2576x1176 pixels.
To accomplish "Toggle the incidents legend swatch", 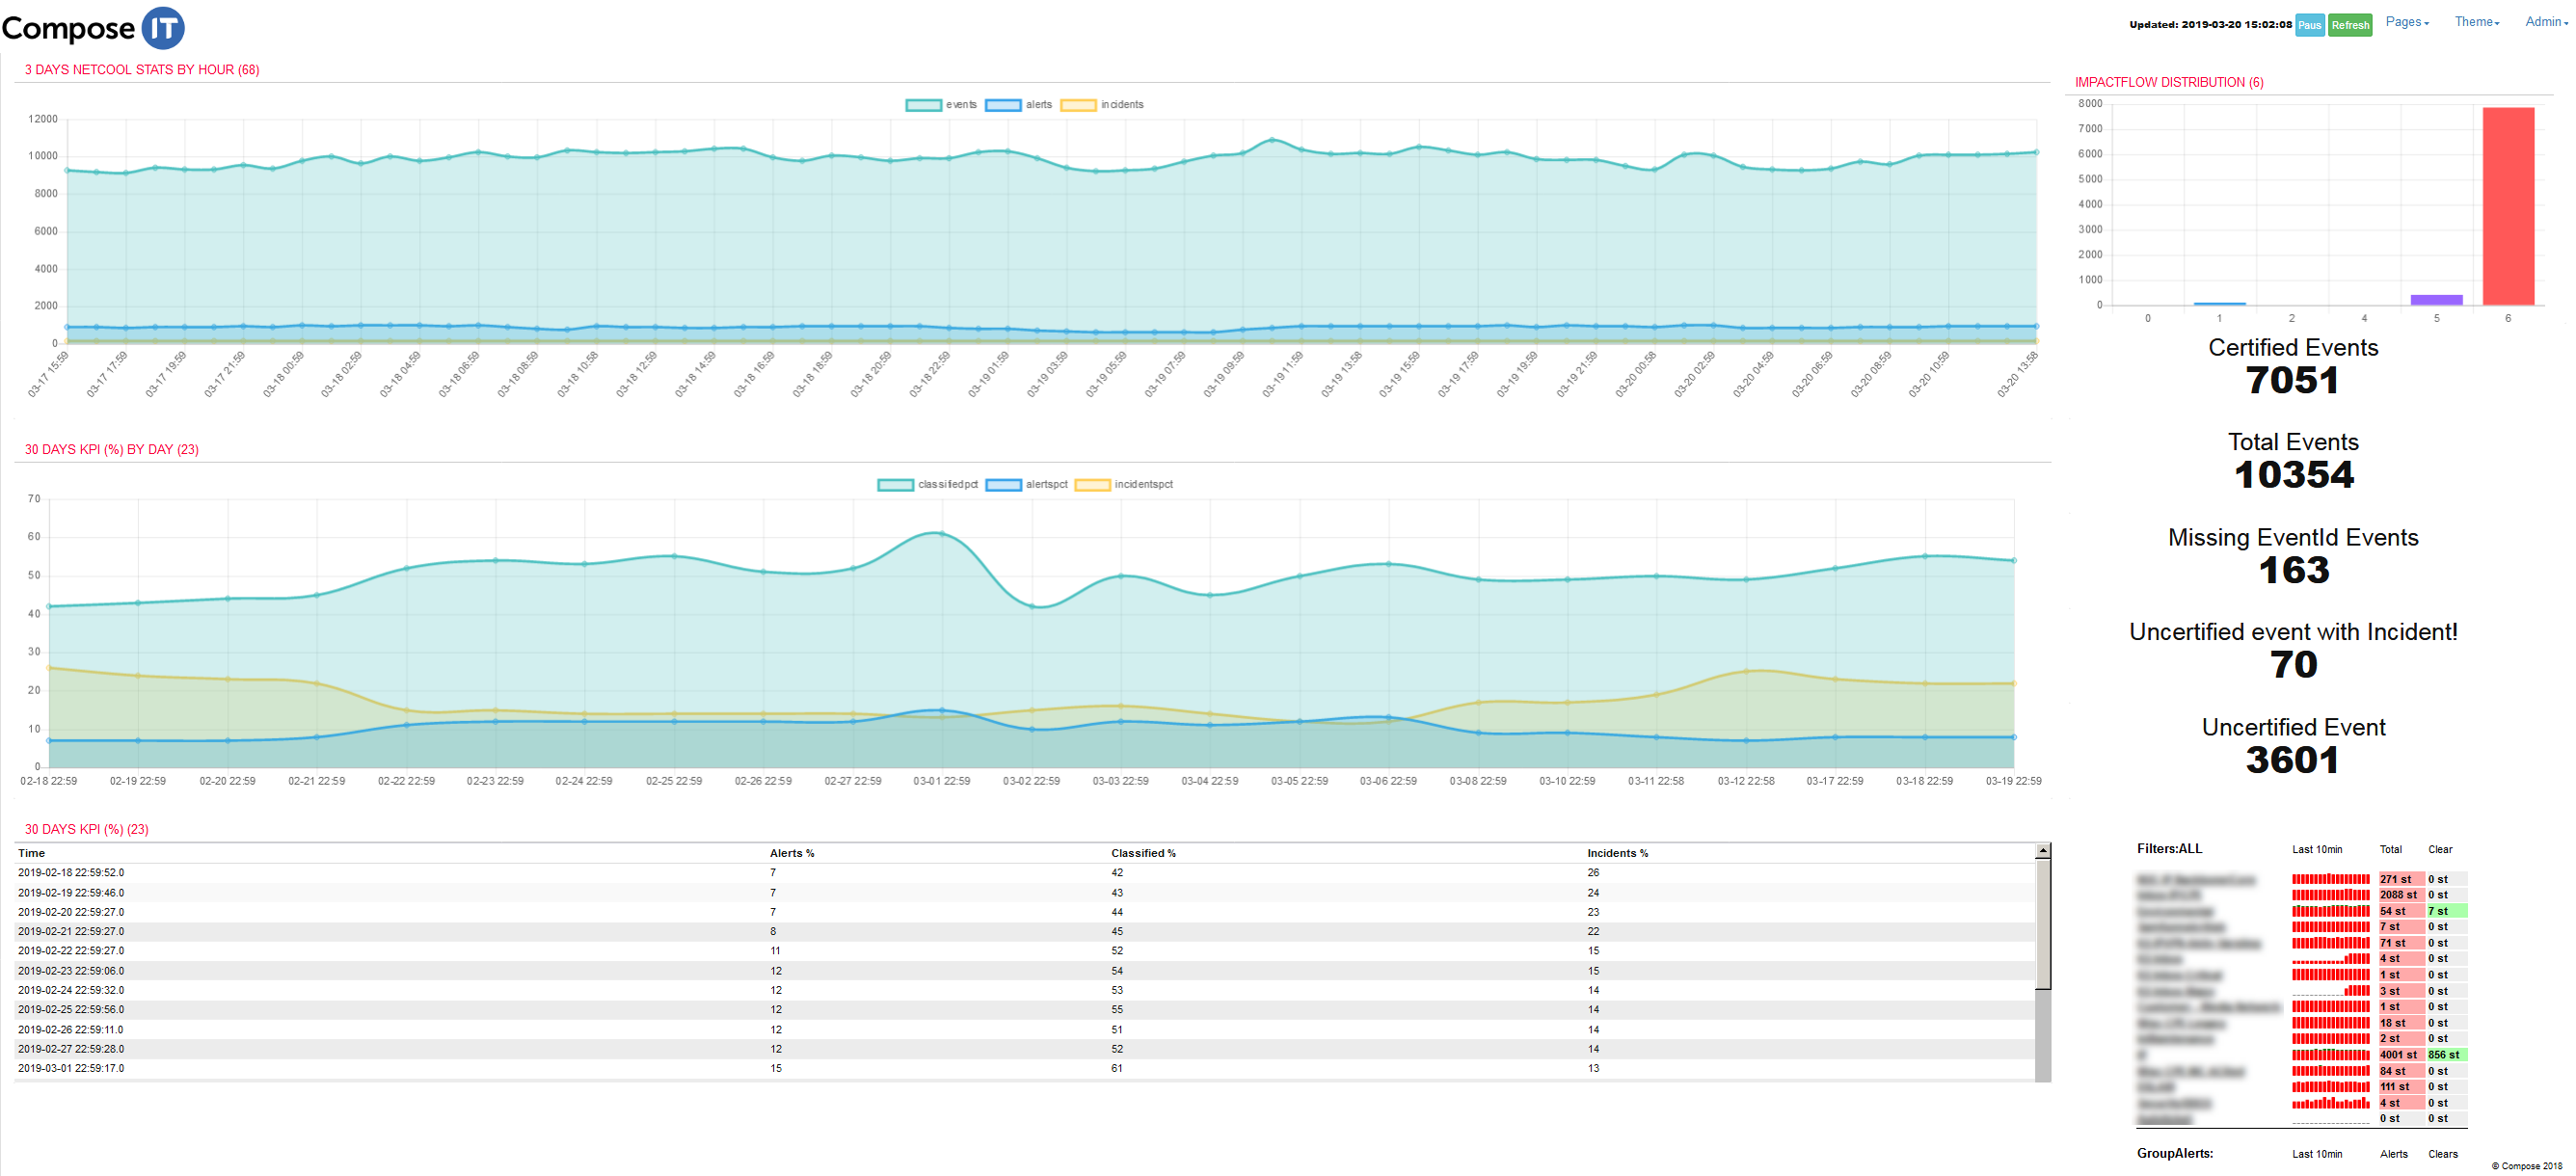I will [1077, 105].
